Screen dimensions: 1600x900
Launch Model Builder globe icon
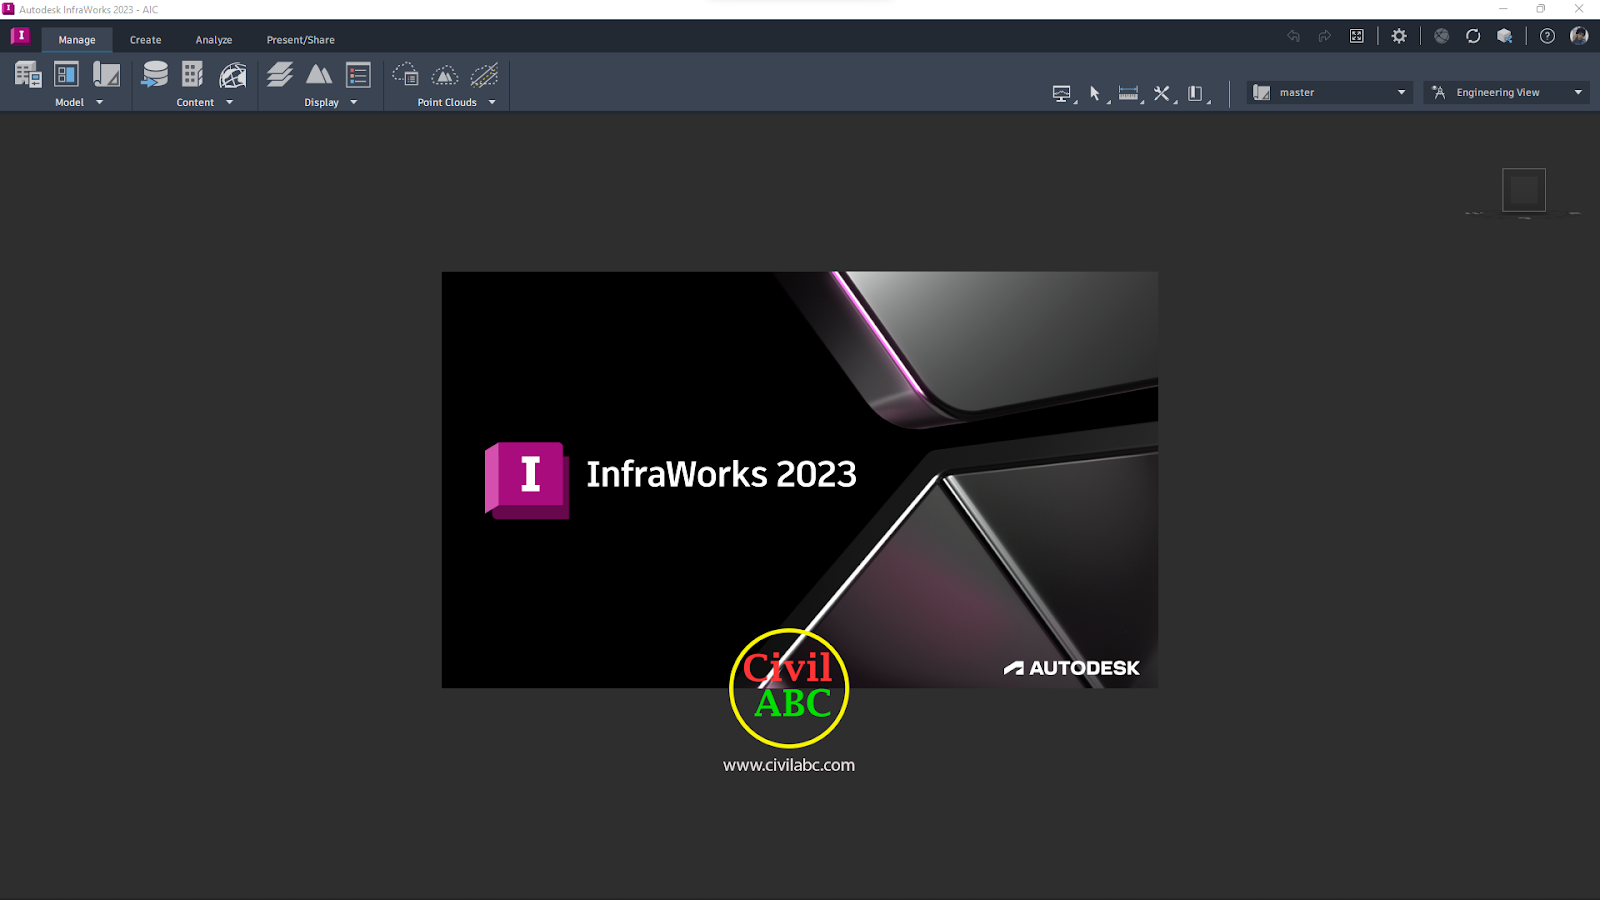click(x=233, y=75)
